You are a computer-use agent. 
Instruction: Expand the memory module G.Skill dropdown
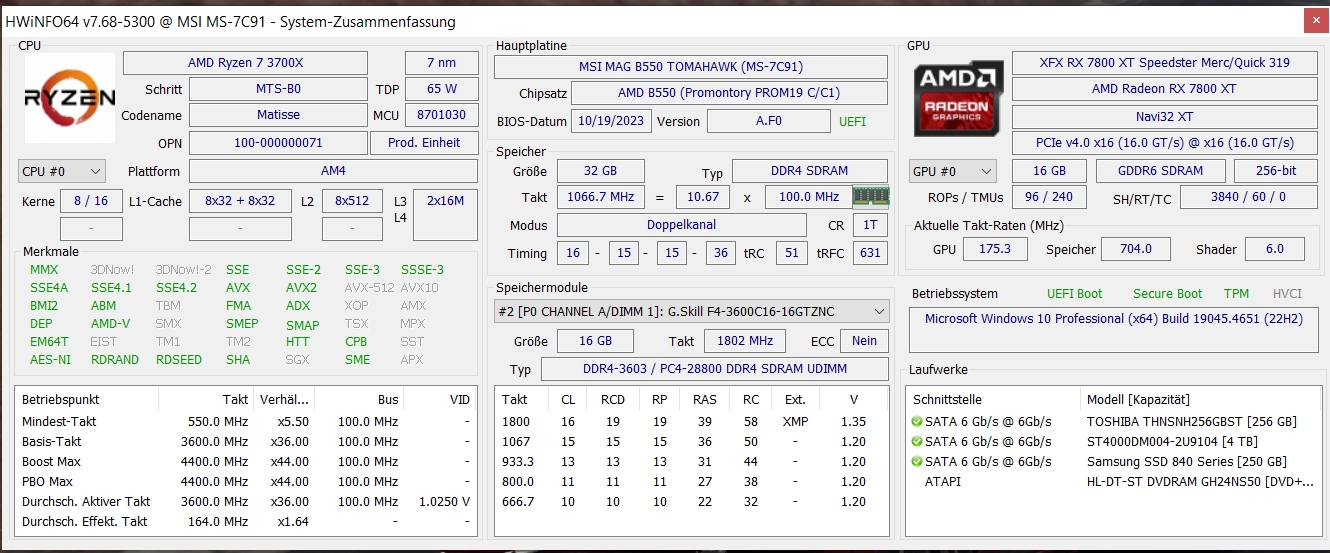691,311
